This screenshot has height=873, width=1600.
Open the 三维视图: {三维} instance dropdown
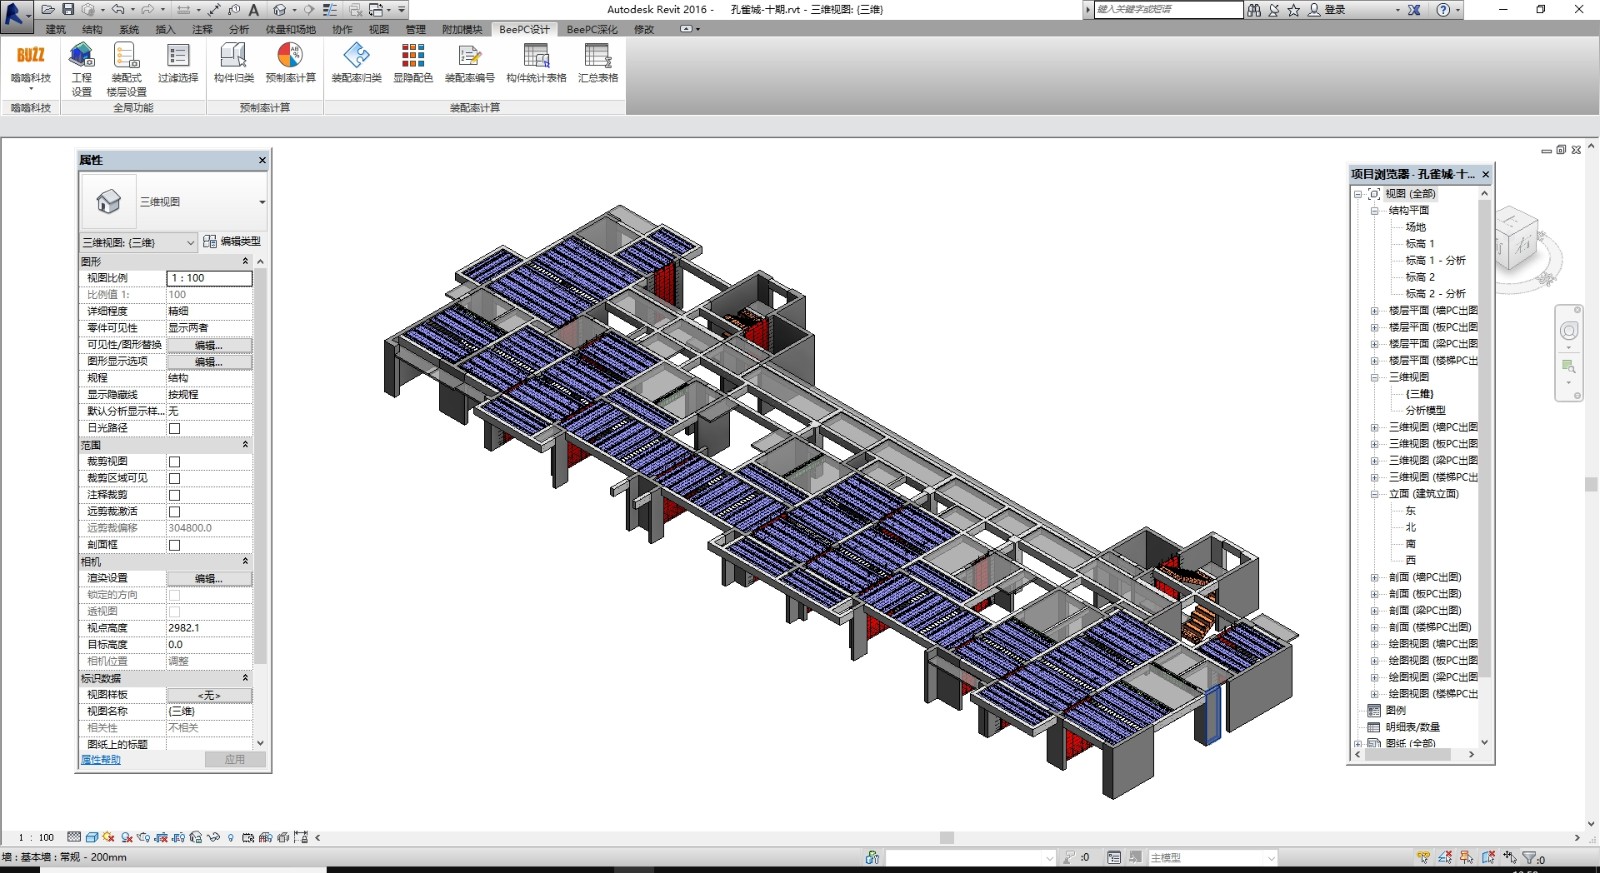138,242
